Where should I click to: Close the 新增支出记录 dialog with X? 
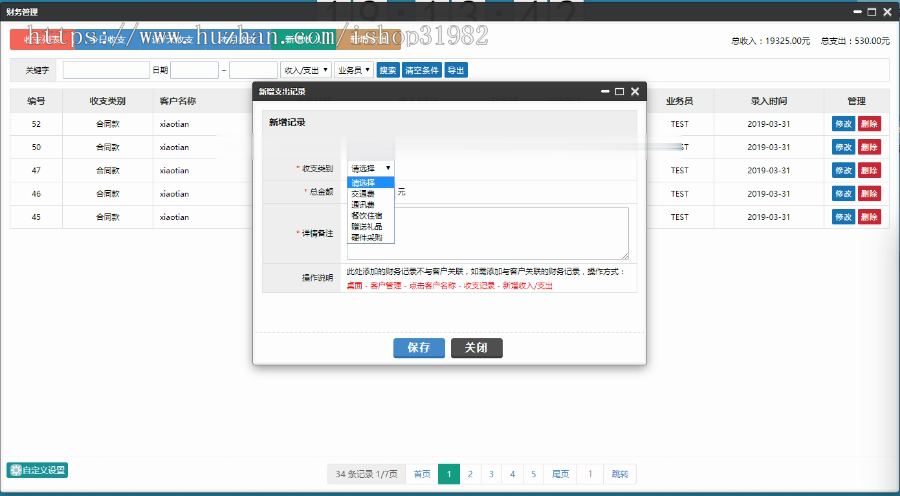(x=635, y=91)
